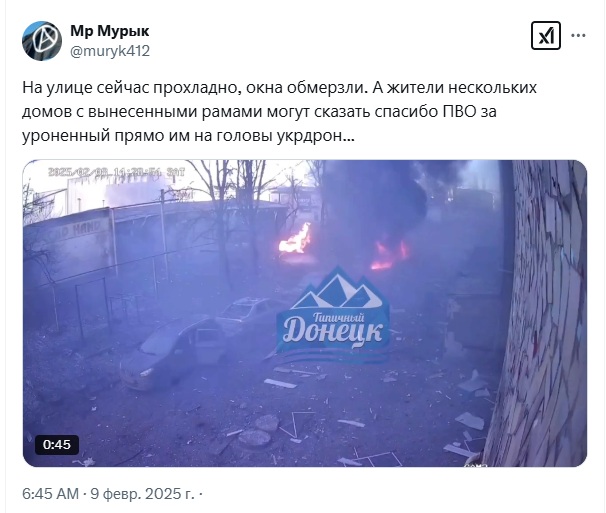Click the tweet text starting На улице
Screen dimensions: 606x513
[x=279, y=112]
